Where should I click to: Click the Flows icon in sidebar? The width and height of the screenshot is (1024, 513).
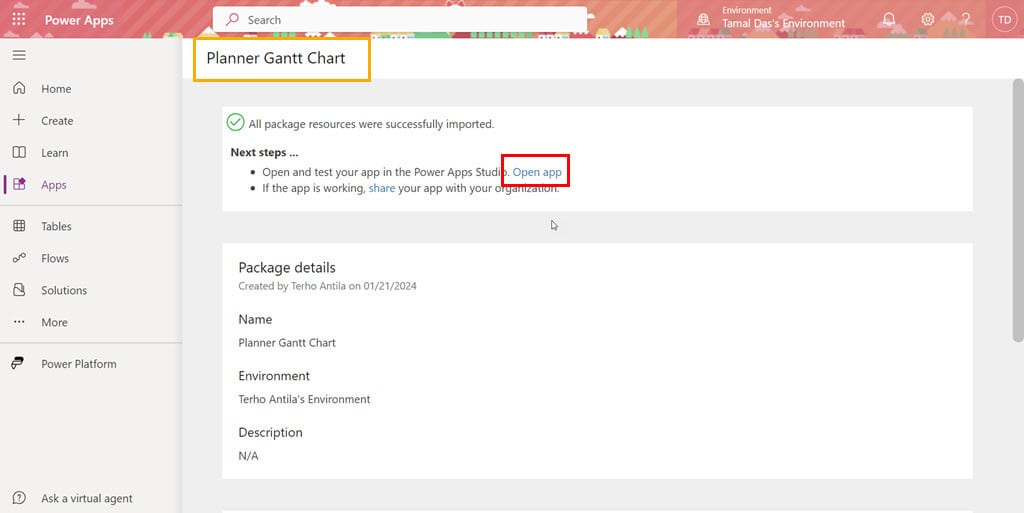(19, 258)
